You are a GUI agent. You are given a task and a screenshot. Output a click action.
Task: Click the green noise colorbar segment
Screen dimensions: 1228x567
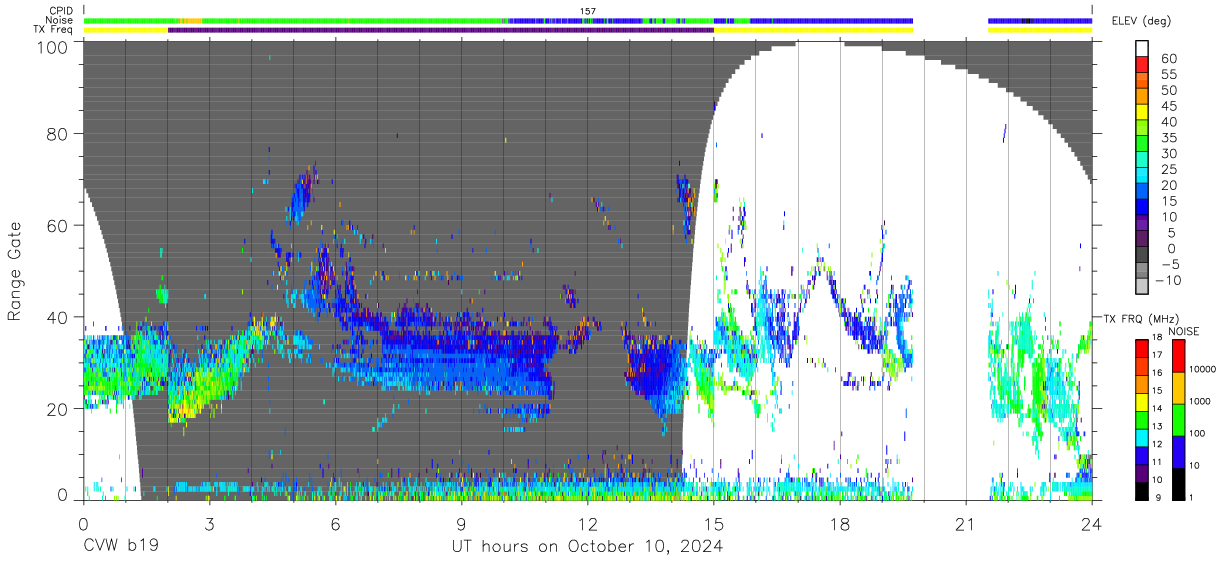(1180, 418)
